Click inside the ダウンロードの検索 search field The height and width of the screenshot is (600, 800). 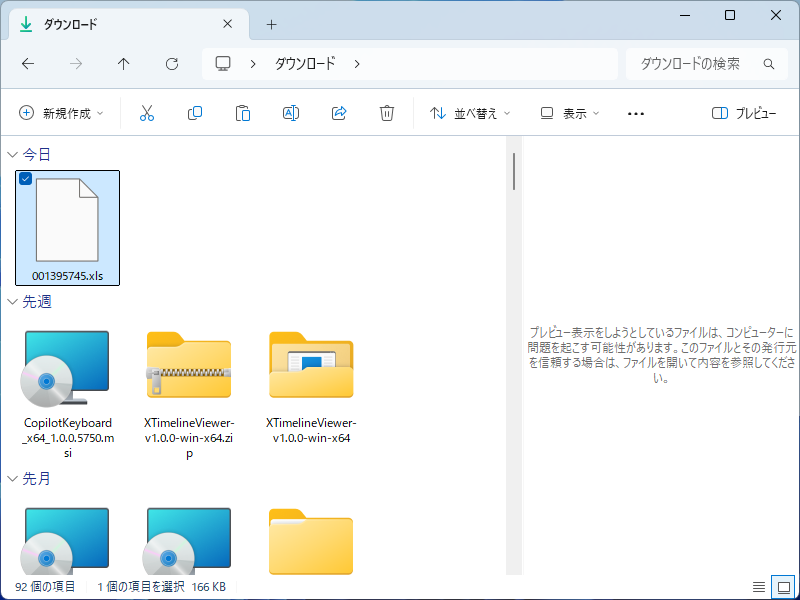tap(700, 63)
